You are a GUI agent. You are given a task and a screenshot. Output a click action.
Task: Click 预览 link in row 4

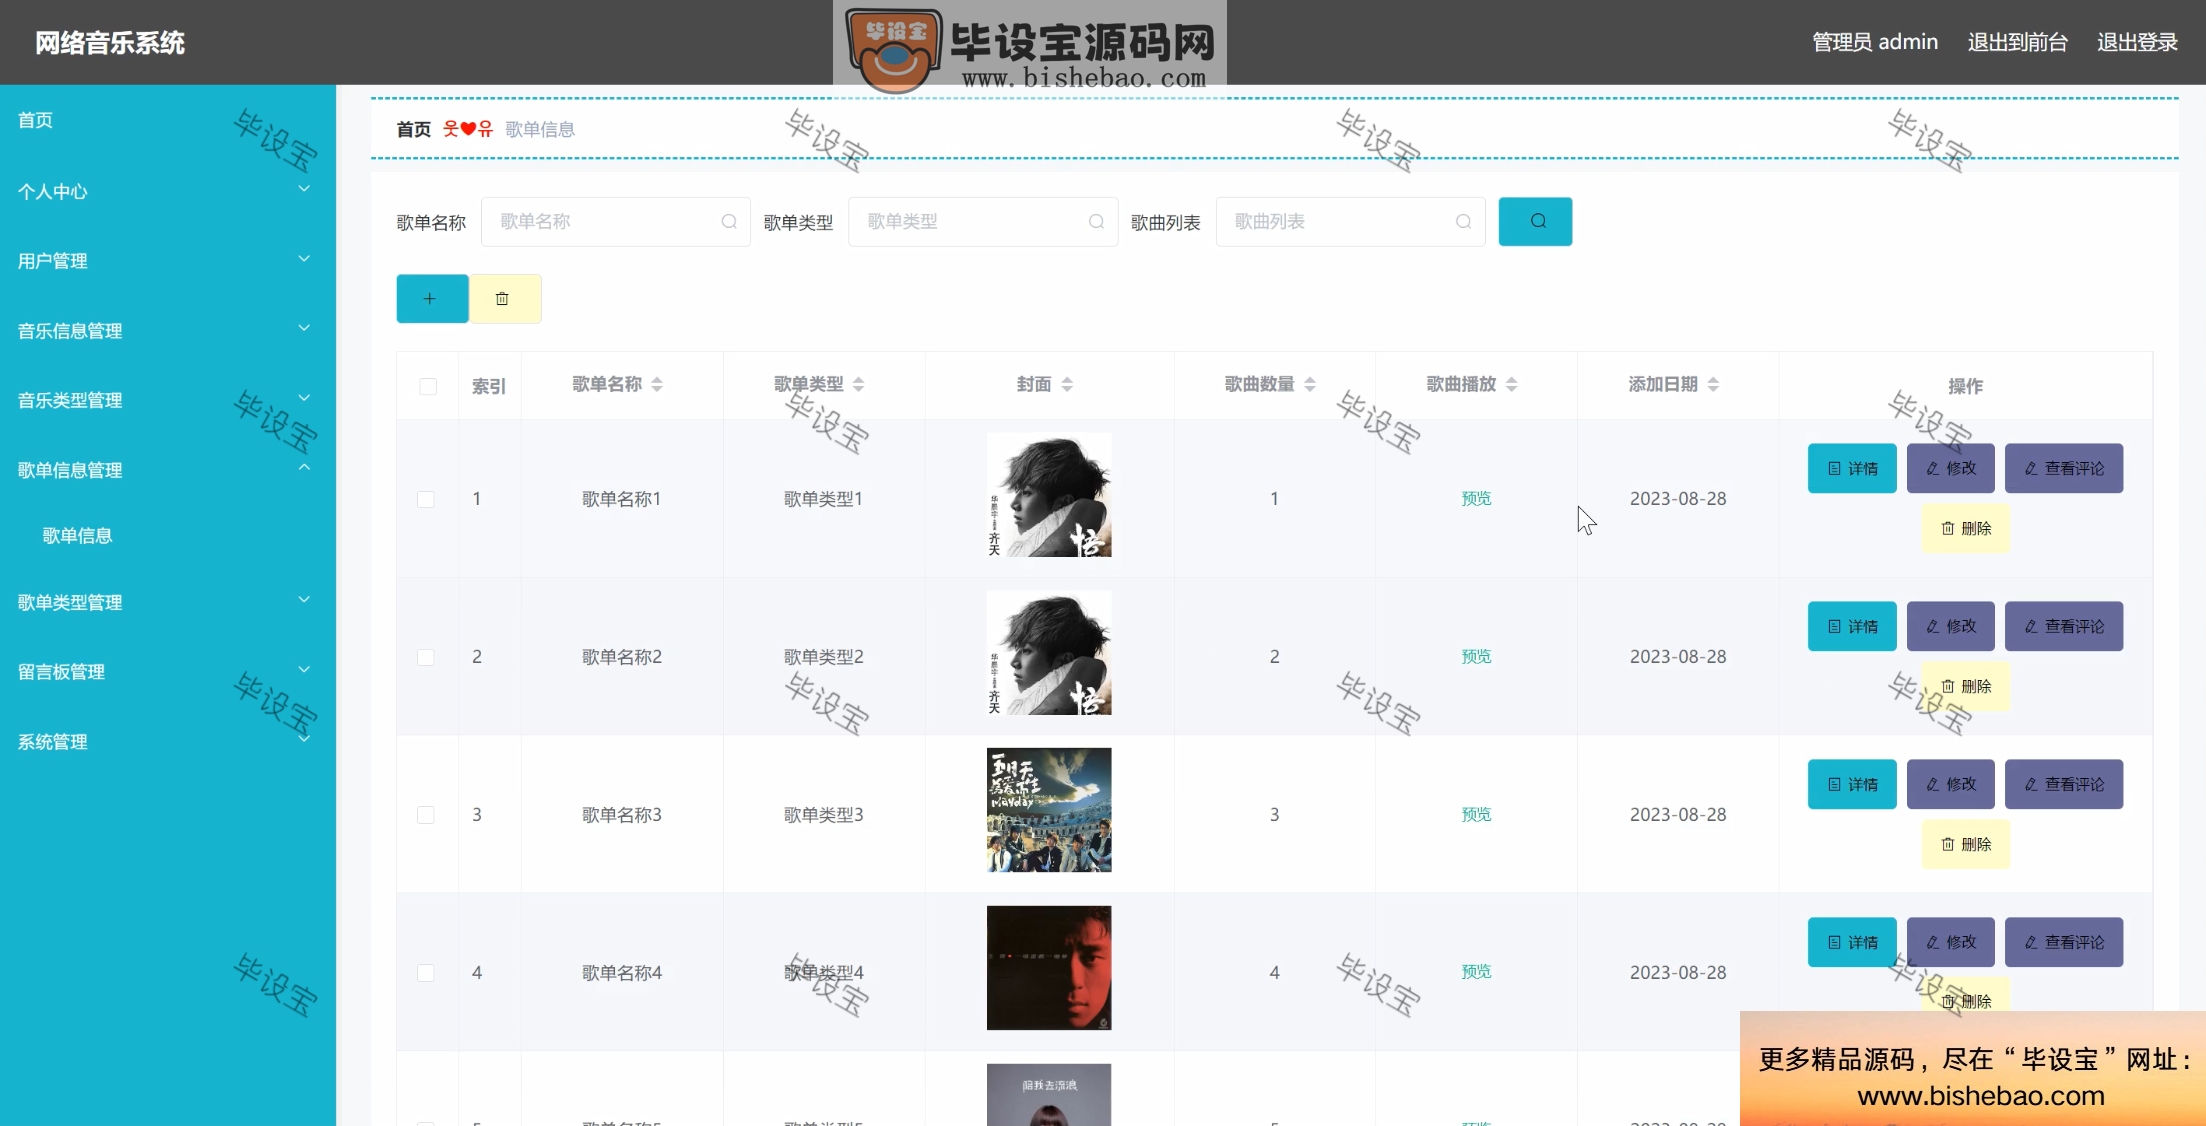1476,971
